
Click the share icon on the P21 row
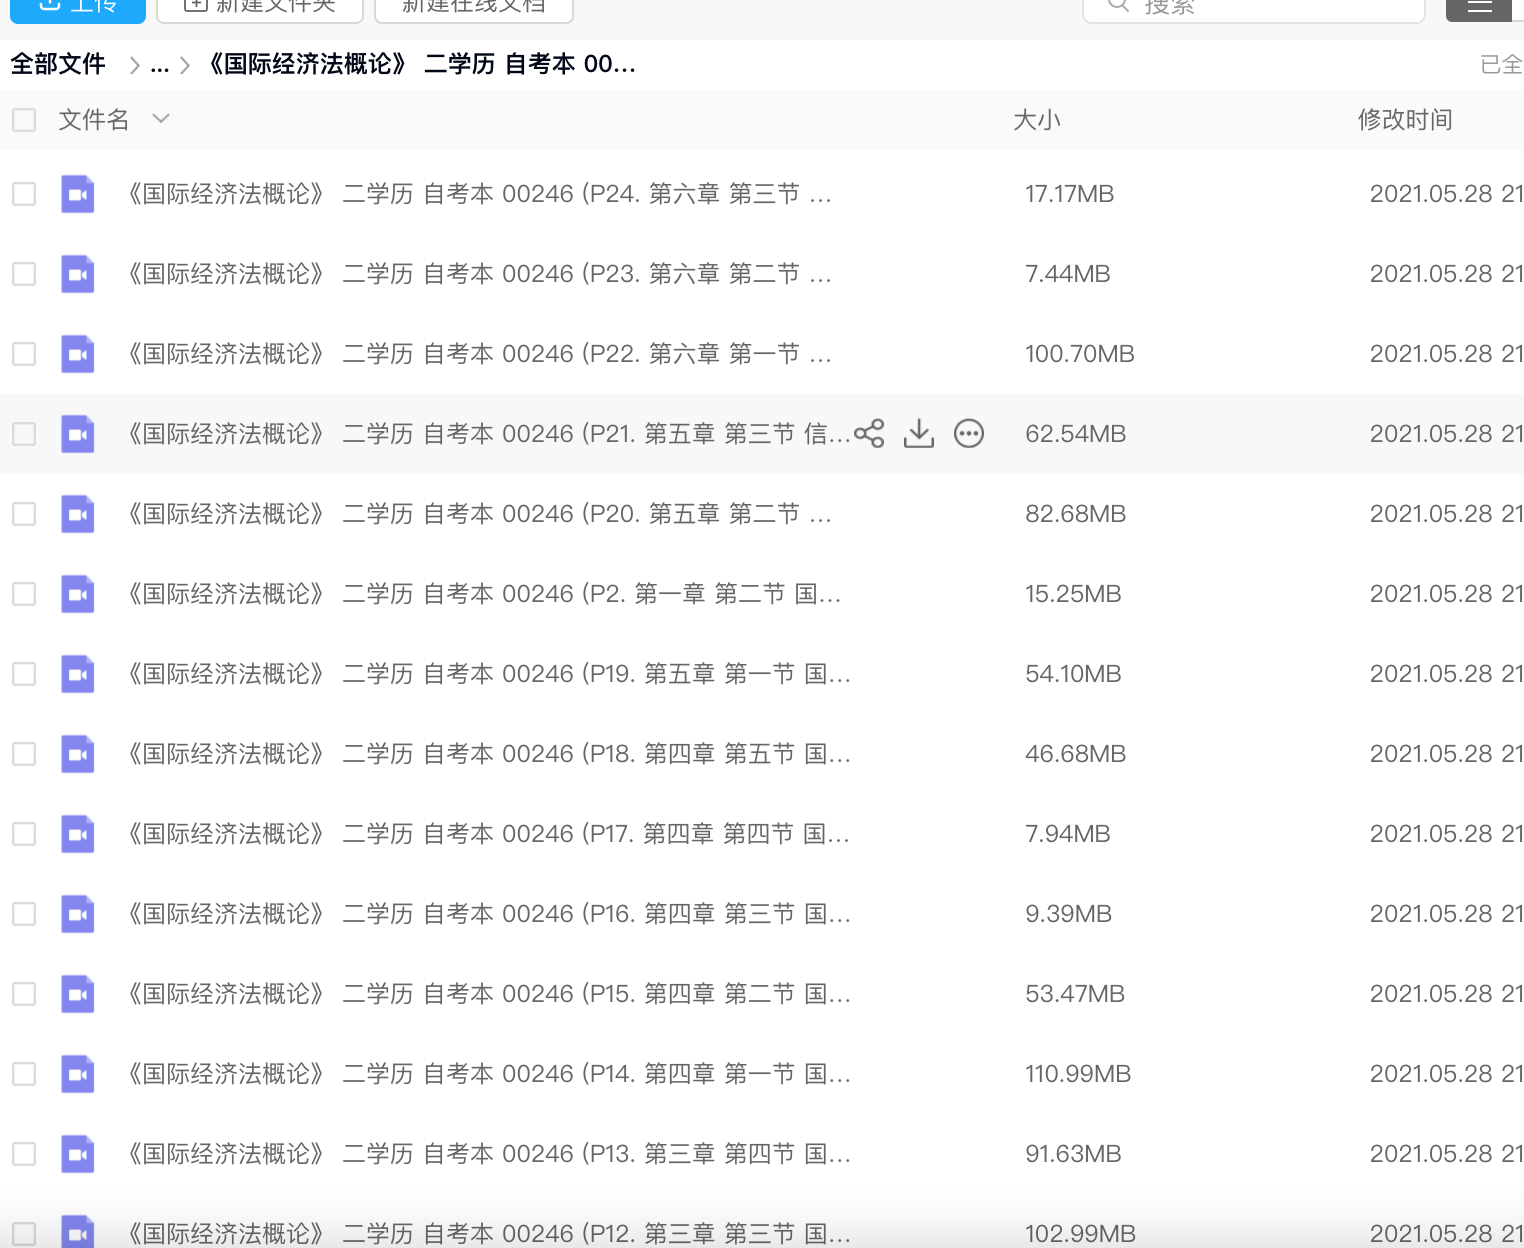point(869,433)
